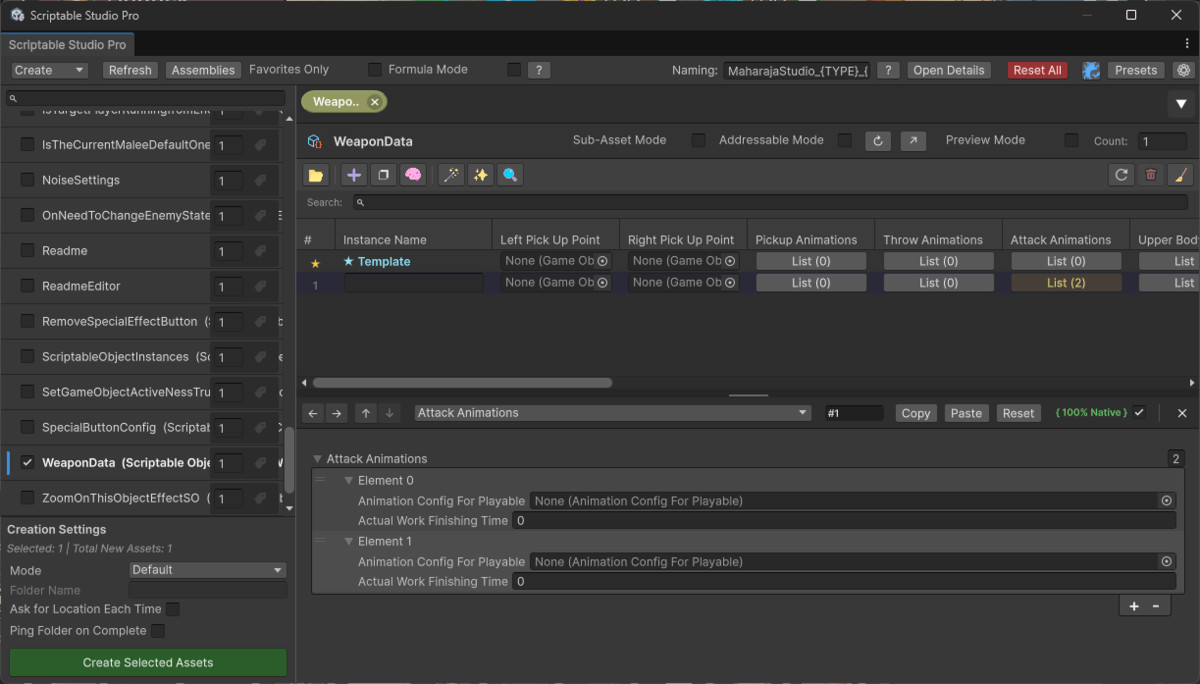Toggle Ping Folder on Complete checkbox
Viewport: 1200px width, 684px height.
pos(158,631)
